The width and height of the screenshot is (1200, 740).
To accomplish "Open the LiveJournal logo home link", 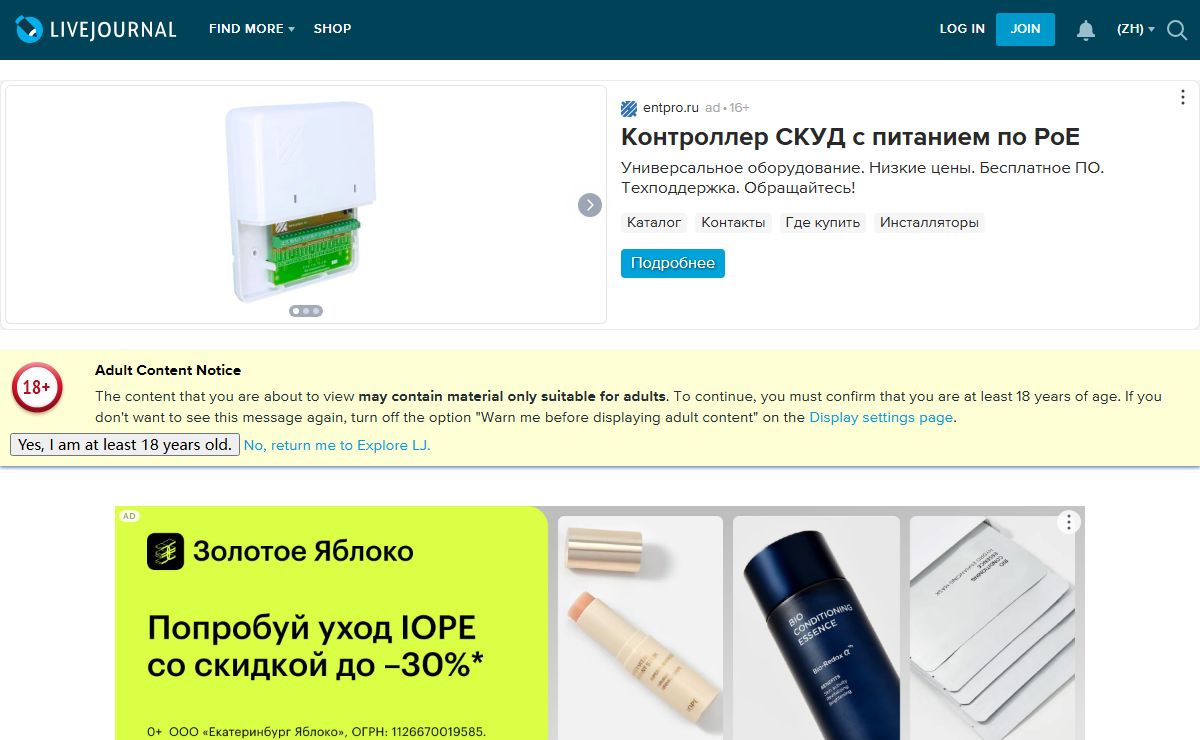I will point(96,29).
